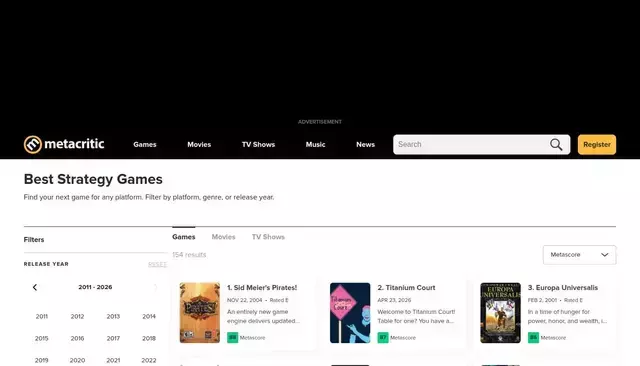Click the 'NOV 22, 2004' release date
Screen dimensions: 640x366
point(244,300)
